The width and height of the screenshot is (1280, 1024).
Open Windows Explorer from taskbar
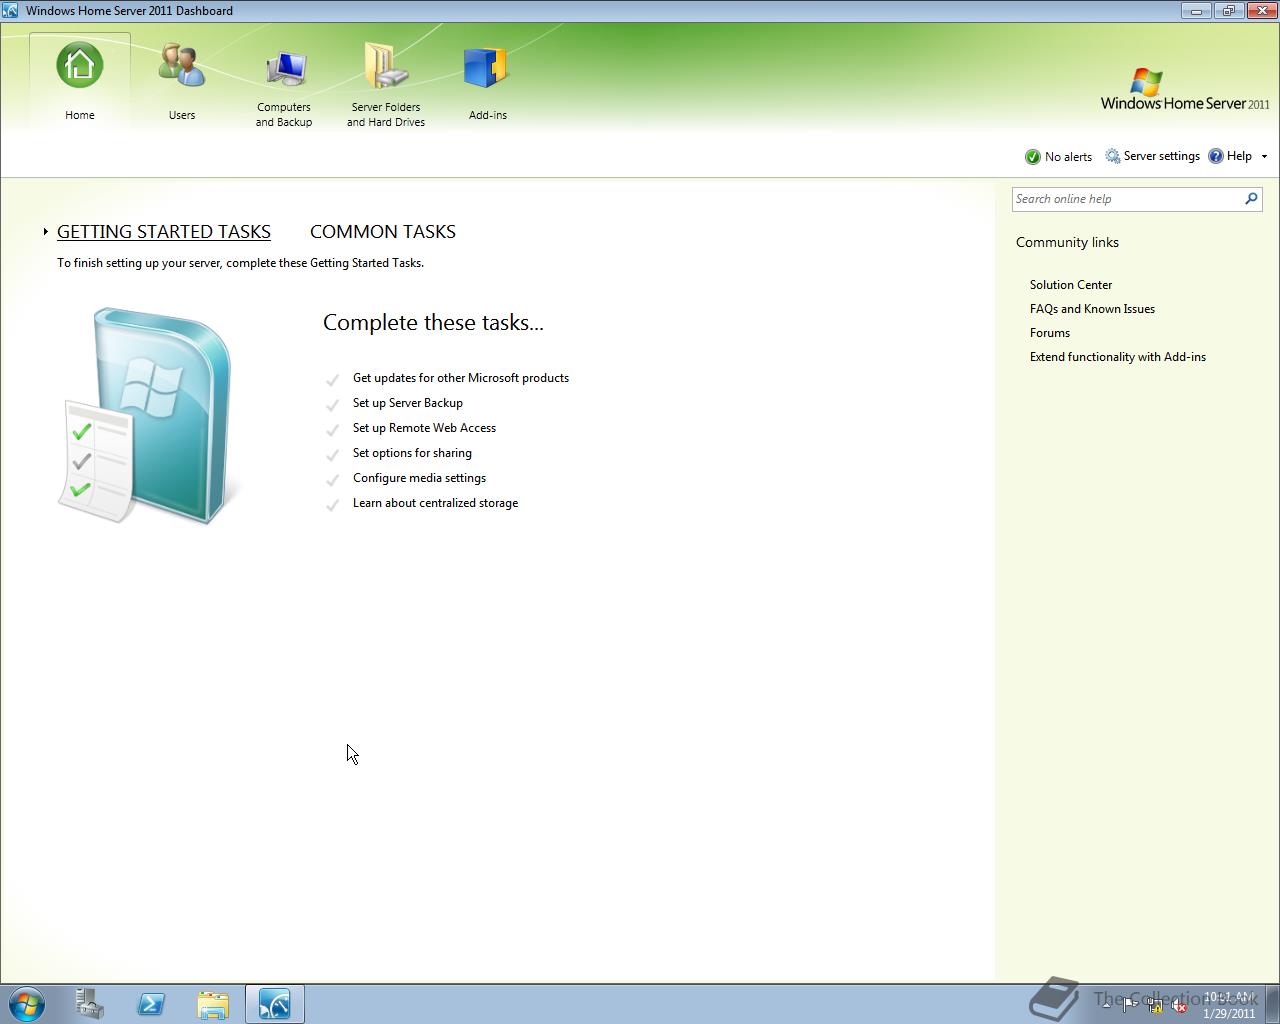(213, 1004)
